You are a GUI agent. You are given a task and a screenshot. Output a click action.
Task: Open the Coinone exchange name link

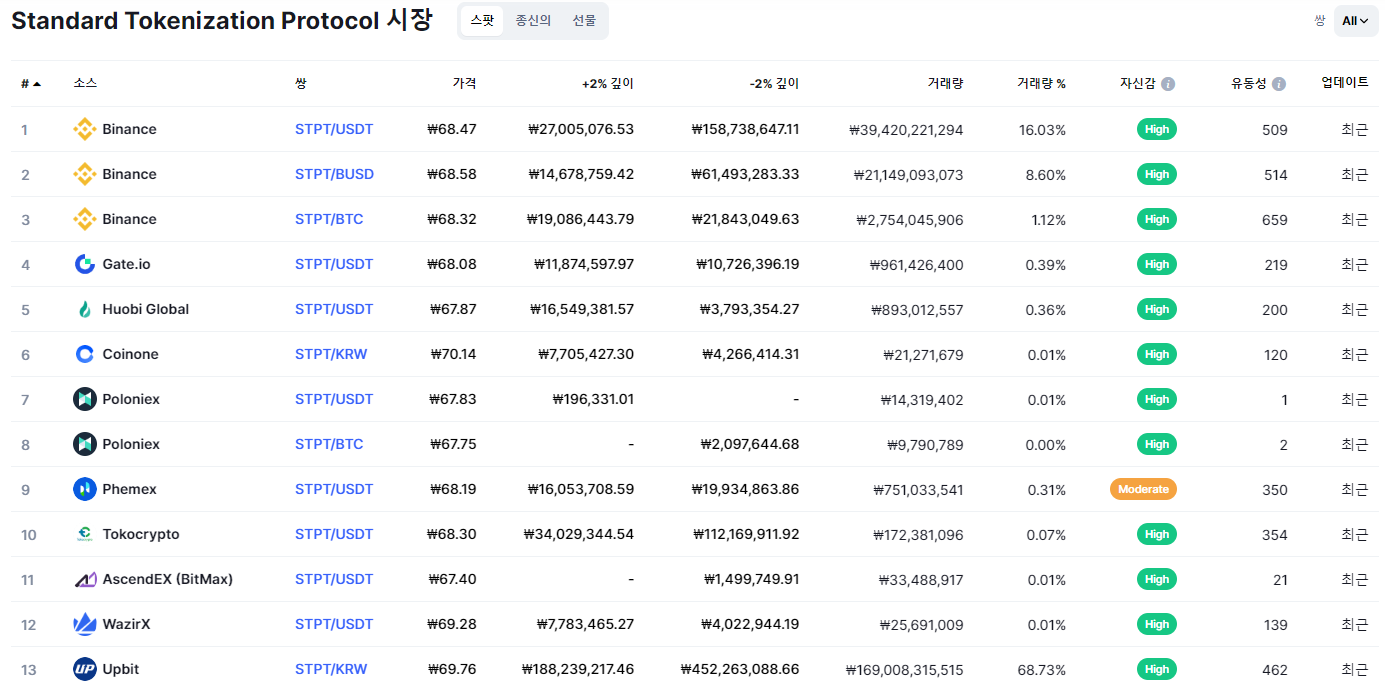click(130, 354)
